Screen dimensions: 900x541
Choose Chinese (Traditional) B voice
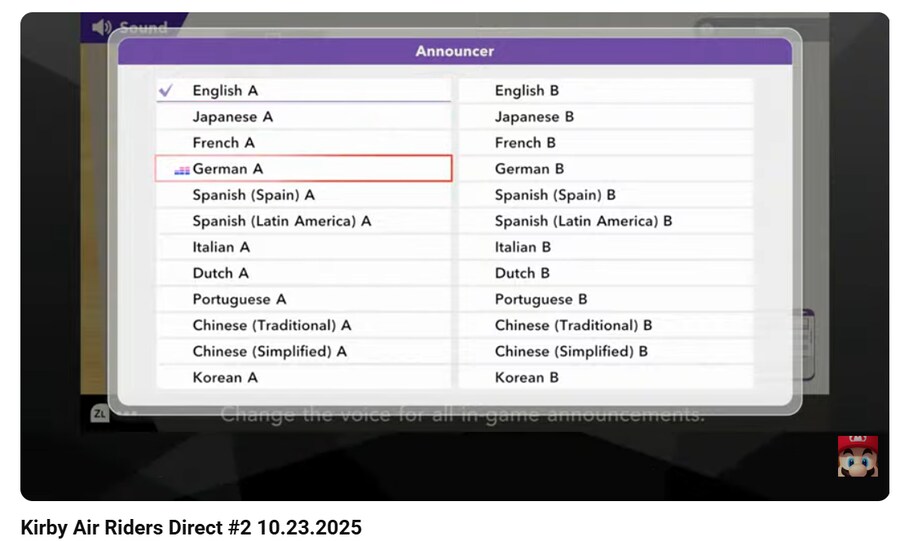click(605, 325)
